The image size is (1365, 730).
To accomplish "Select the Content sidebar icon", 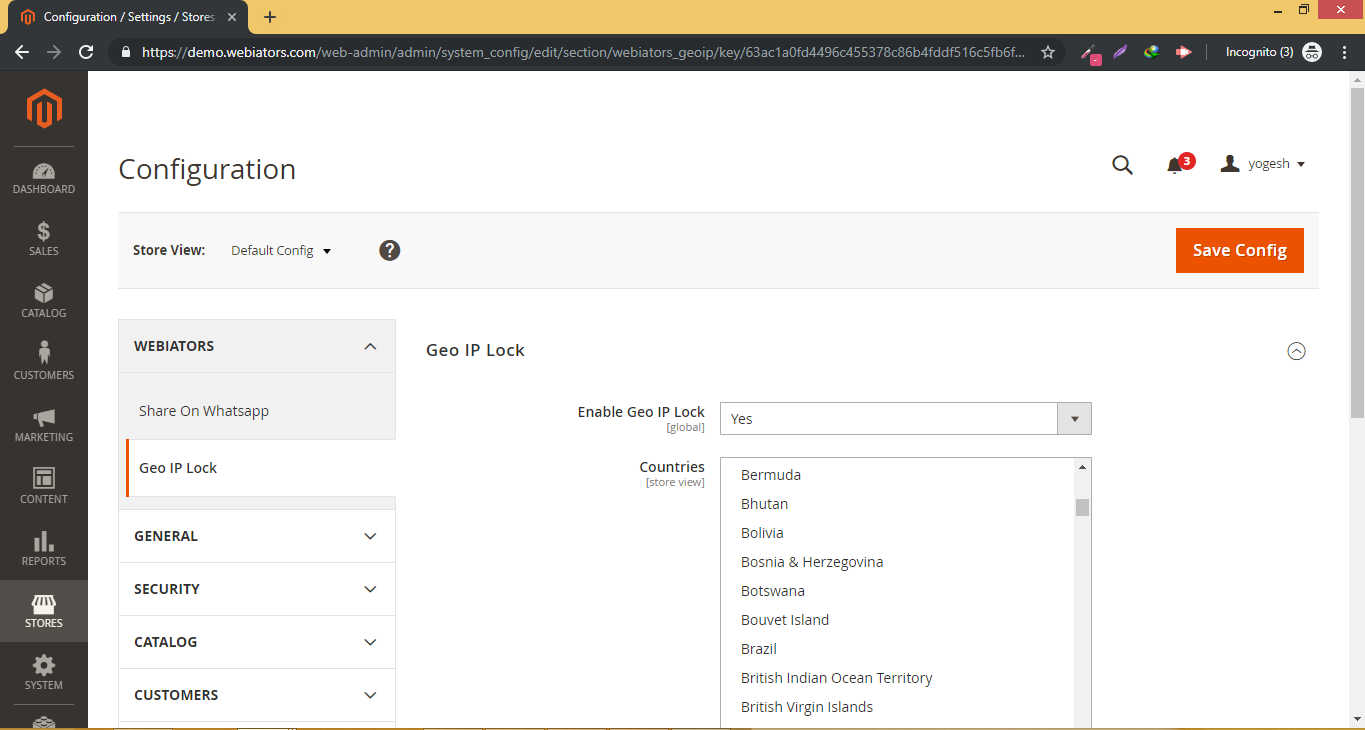I will point(43,484).
